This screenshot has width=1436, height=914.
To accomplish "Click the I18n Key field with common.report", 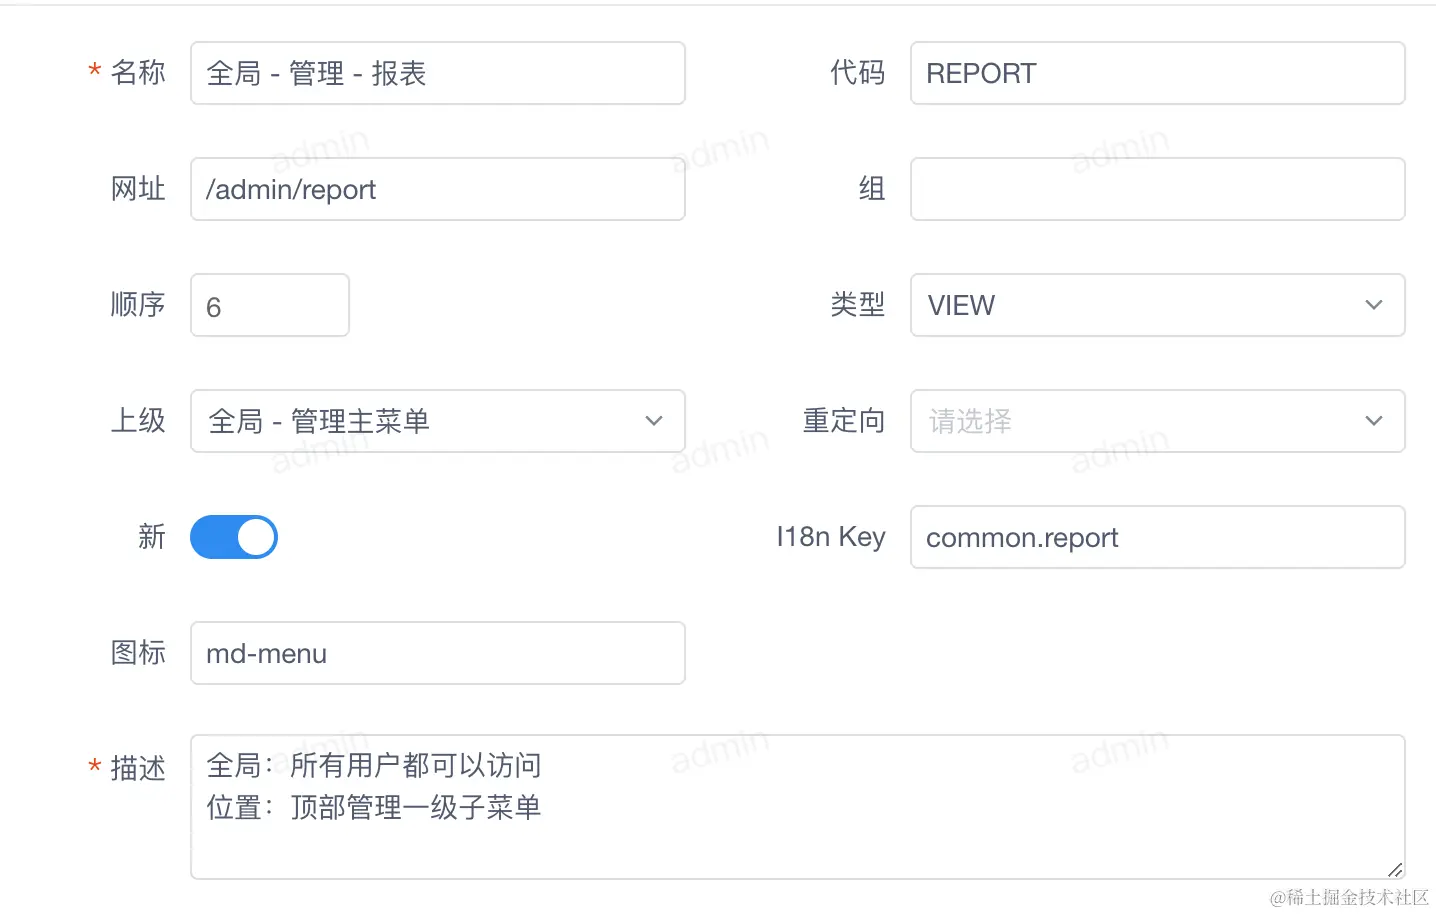I will pos(1157,537).
